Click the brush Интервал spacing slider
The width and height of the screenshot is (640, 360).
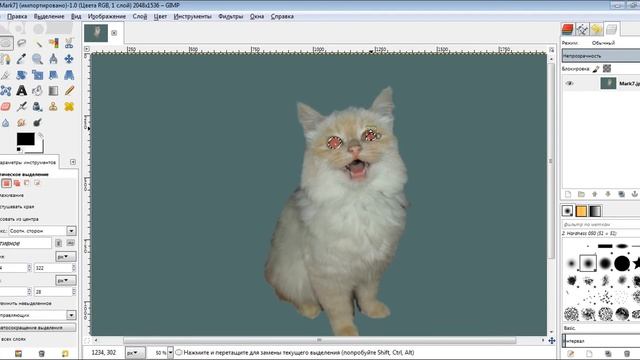point(601,340)
